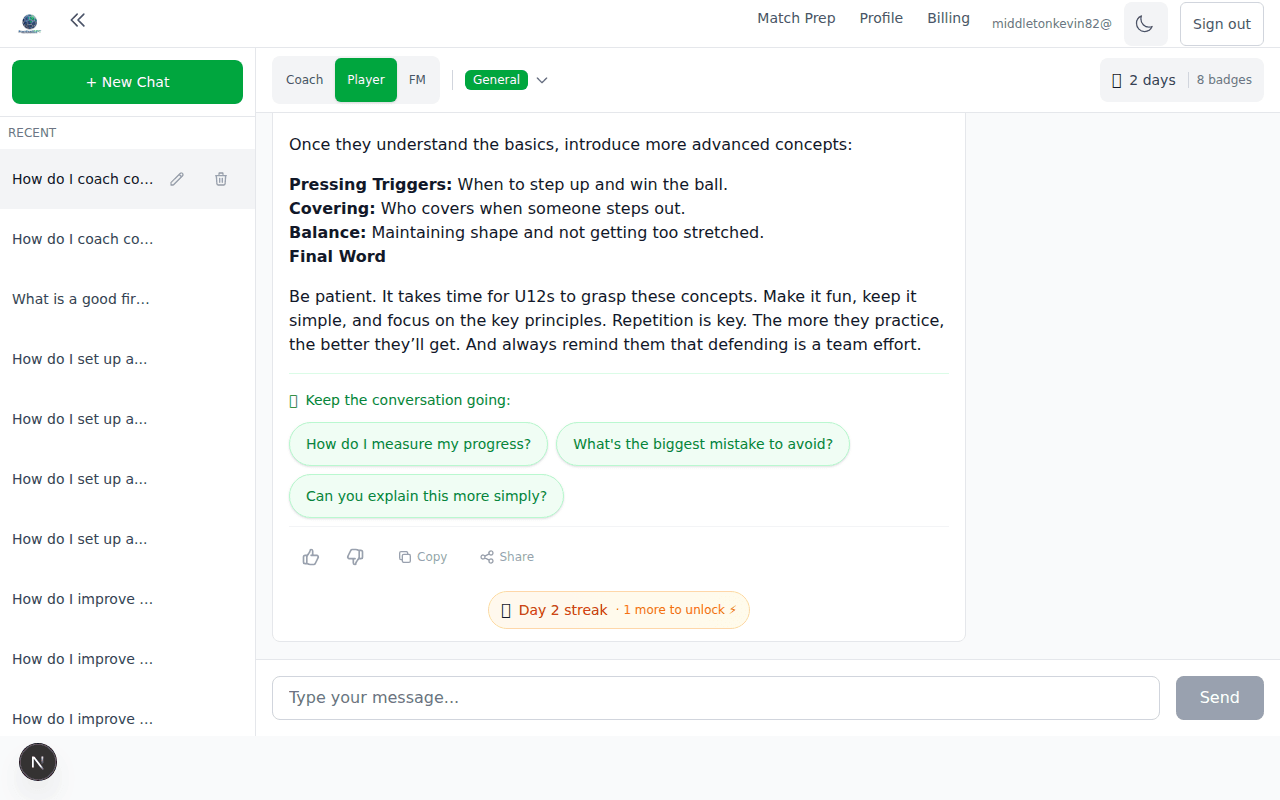Click the 2 days streak counter
This screenshot has width=1280, height=800.
(x=1142, y=79)
